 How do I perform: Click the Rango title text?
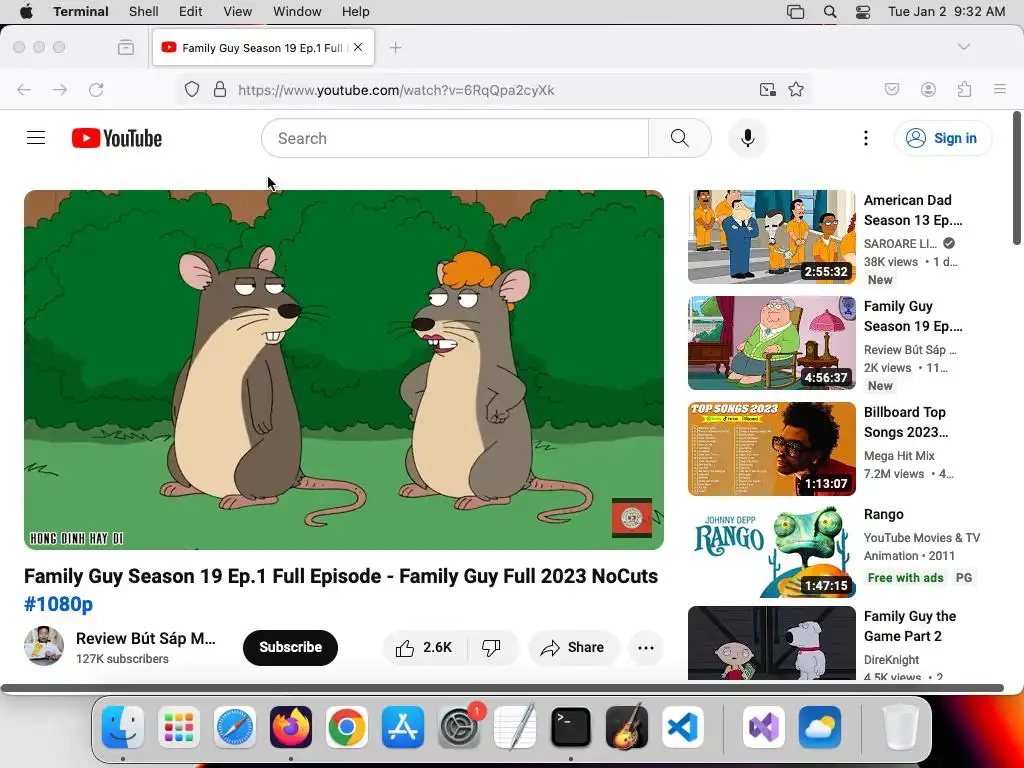[884, 514]
